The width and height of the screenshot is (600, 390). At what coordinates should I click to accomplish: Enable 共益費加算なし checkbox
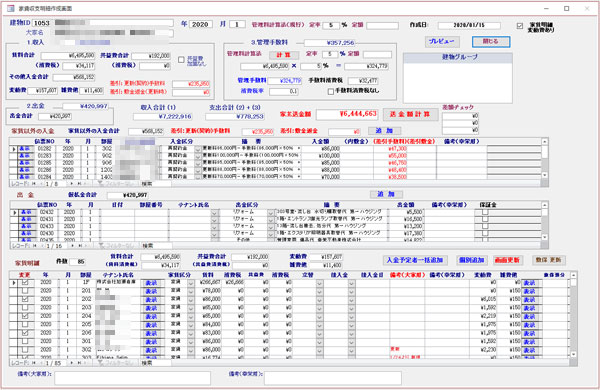181,59
